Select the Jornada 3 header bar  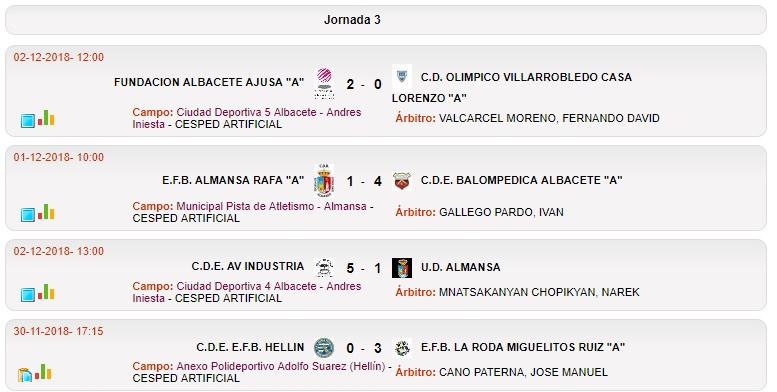386,20
